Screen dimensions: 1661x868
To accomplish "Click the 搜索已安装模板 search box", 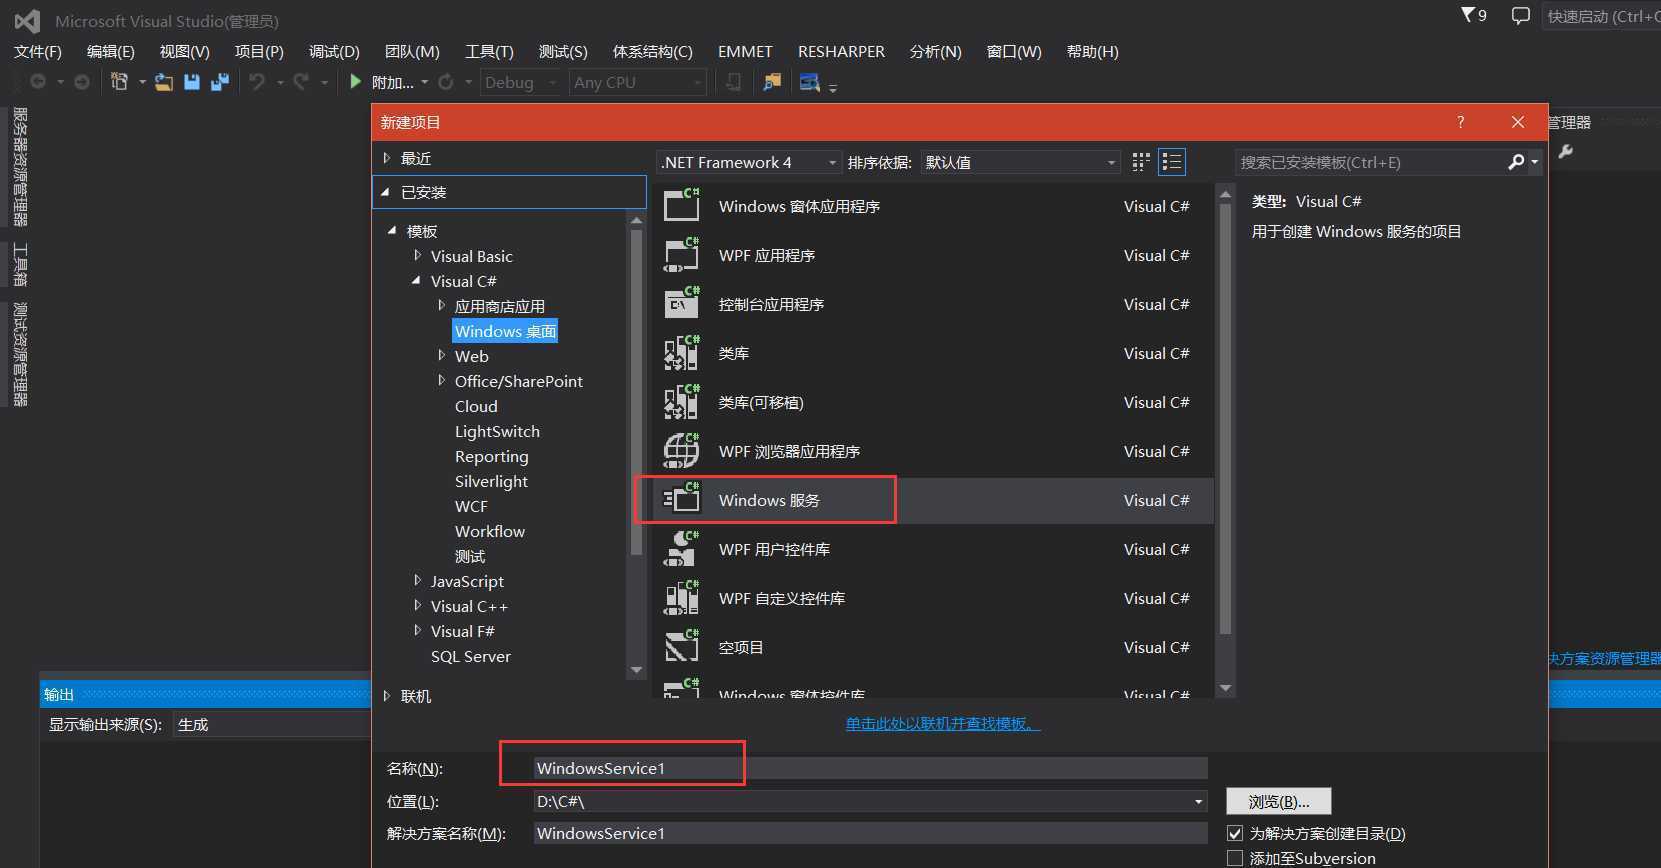I will click(x=1372, y=162).
